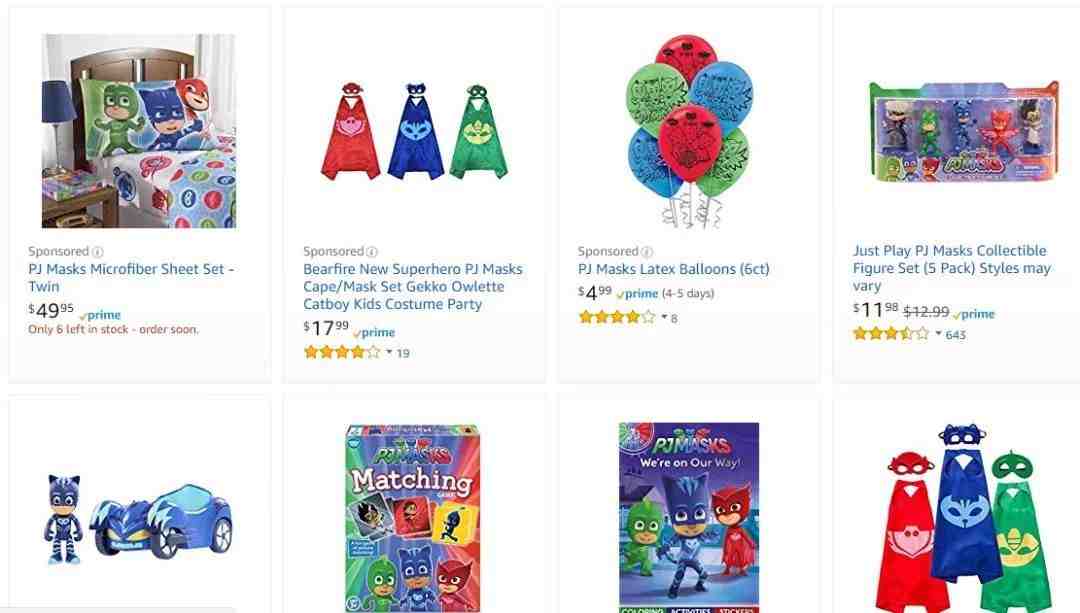Expand rating breakdown arrow beside 643 reviews
1080x613 pixels.
click(938, 334)
